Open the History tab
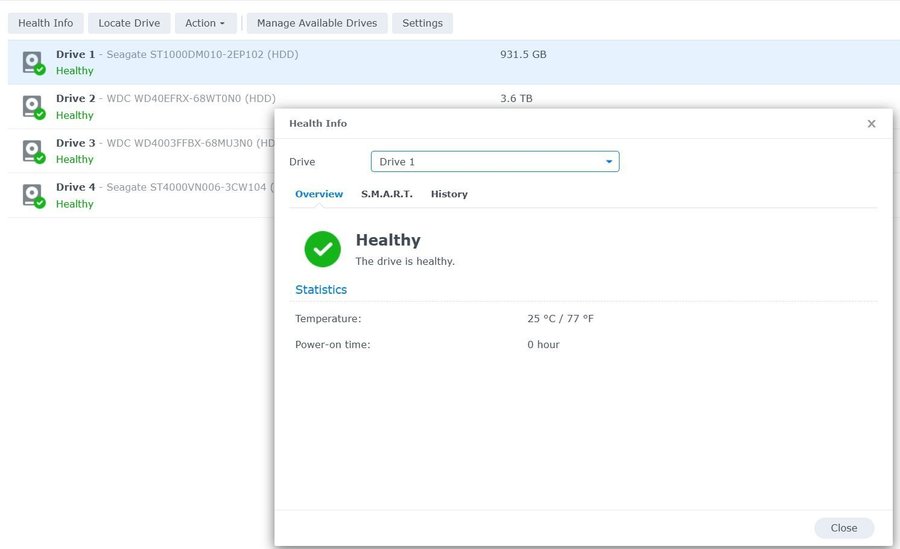Viewport: 900px width, 549px height. [449, 194]
